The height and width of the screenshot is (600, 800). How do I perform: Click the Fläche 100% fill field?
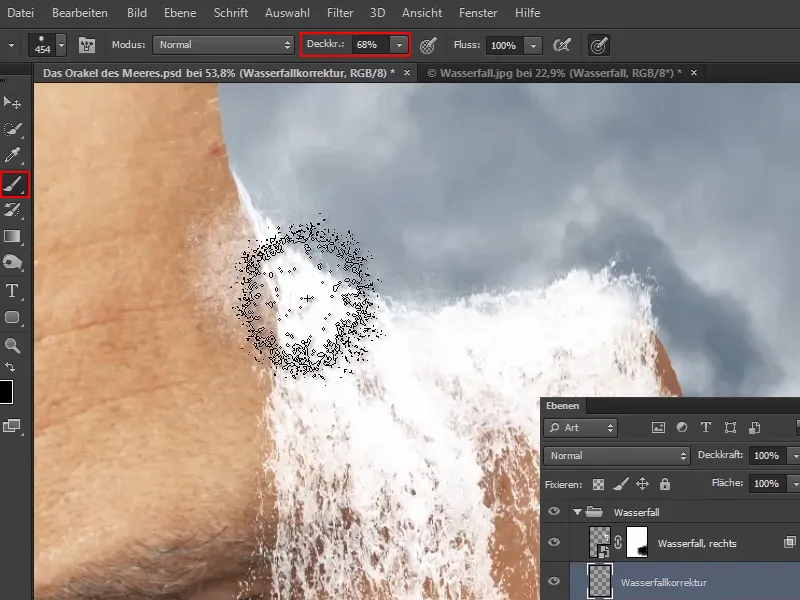[767, 483]
